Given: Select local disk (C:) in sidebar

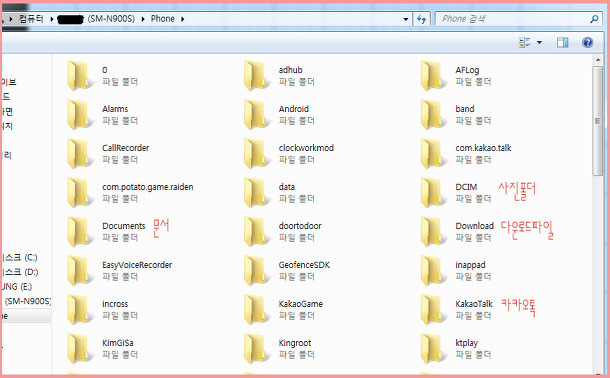Looking at the screenshot, I should 20,257.
